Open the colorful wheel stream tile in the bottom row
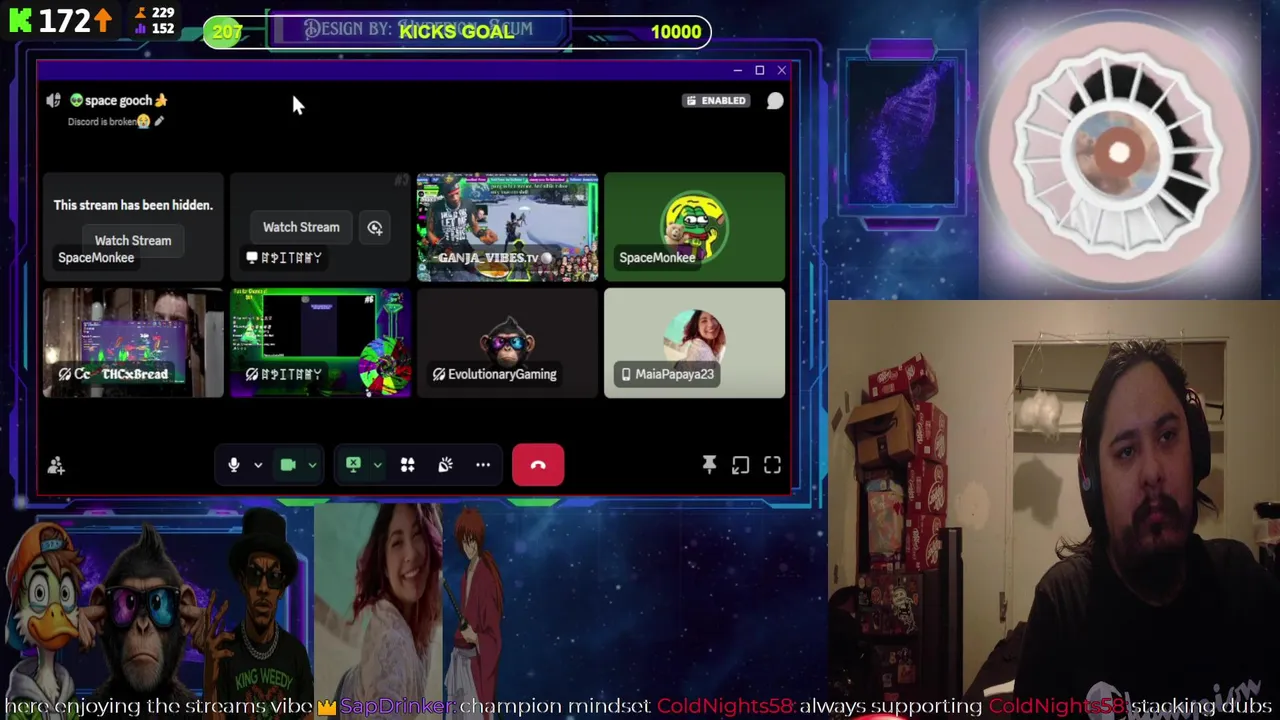Screen dimensions: 1280x720 pos(320,343)
